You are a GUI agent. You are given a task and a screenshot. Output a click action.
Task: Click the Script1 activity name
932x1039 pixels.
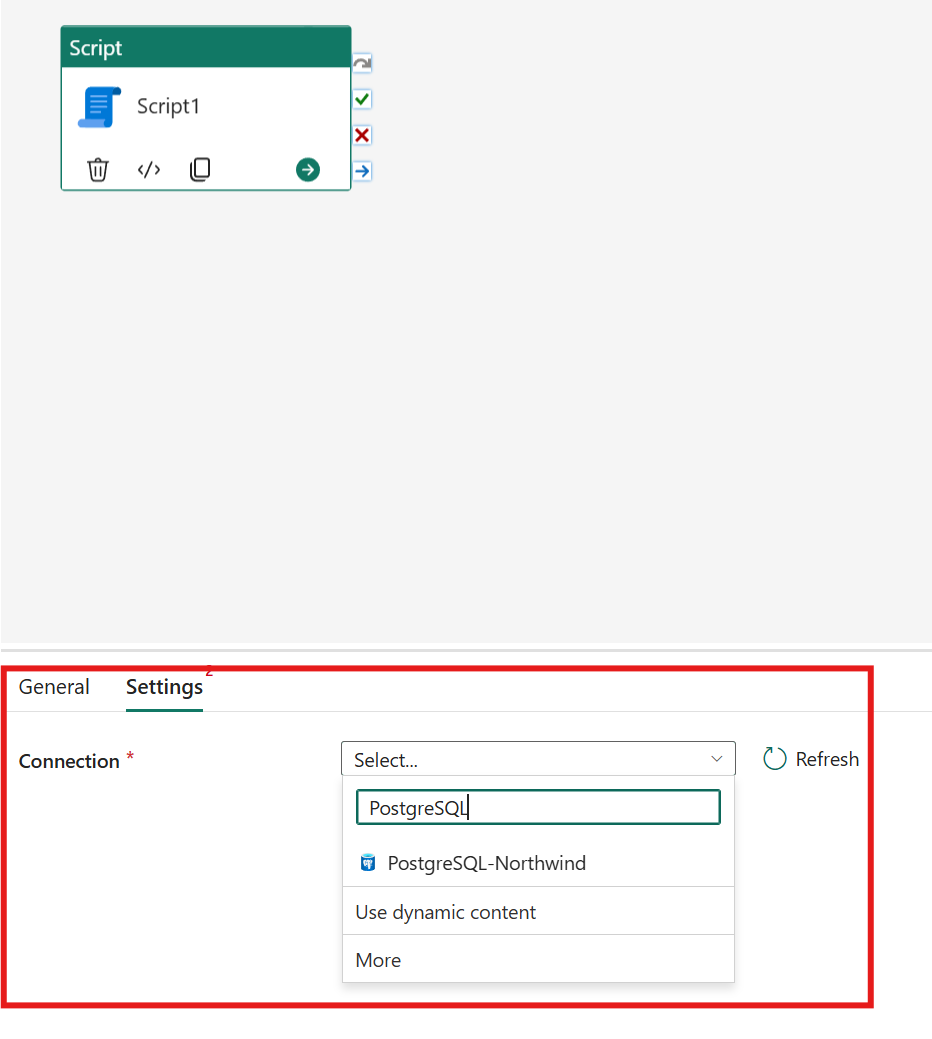168,107
